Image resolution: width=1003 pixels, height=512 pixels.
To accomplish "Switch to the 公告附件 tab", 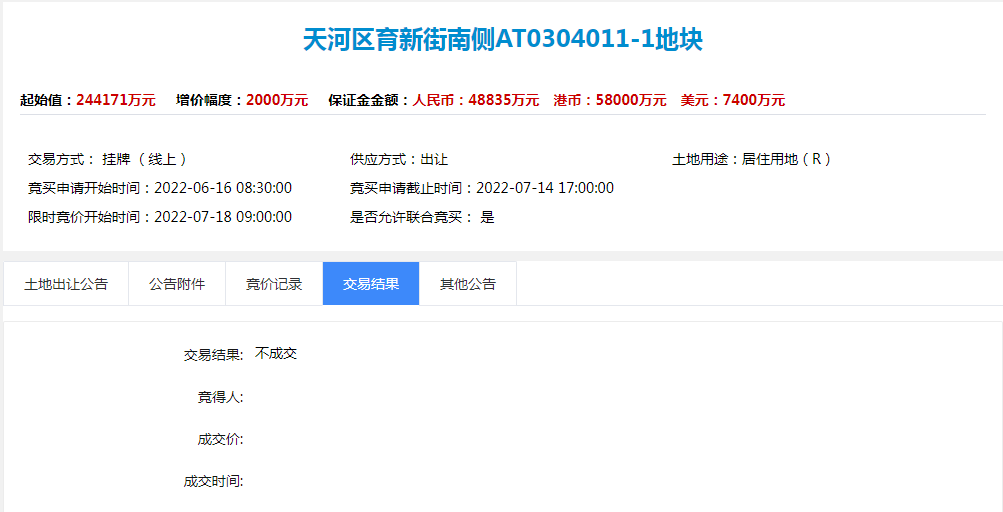I will (x=177, y=284).
